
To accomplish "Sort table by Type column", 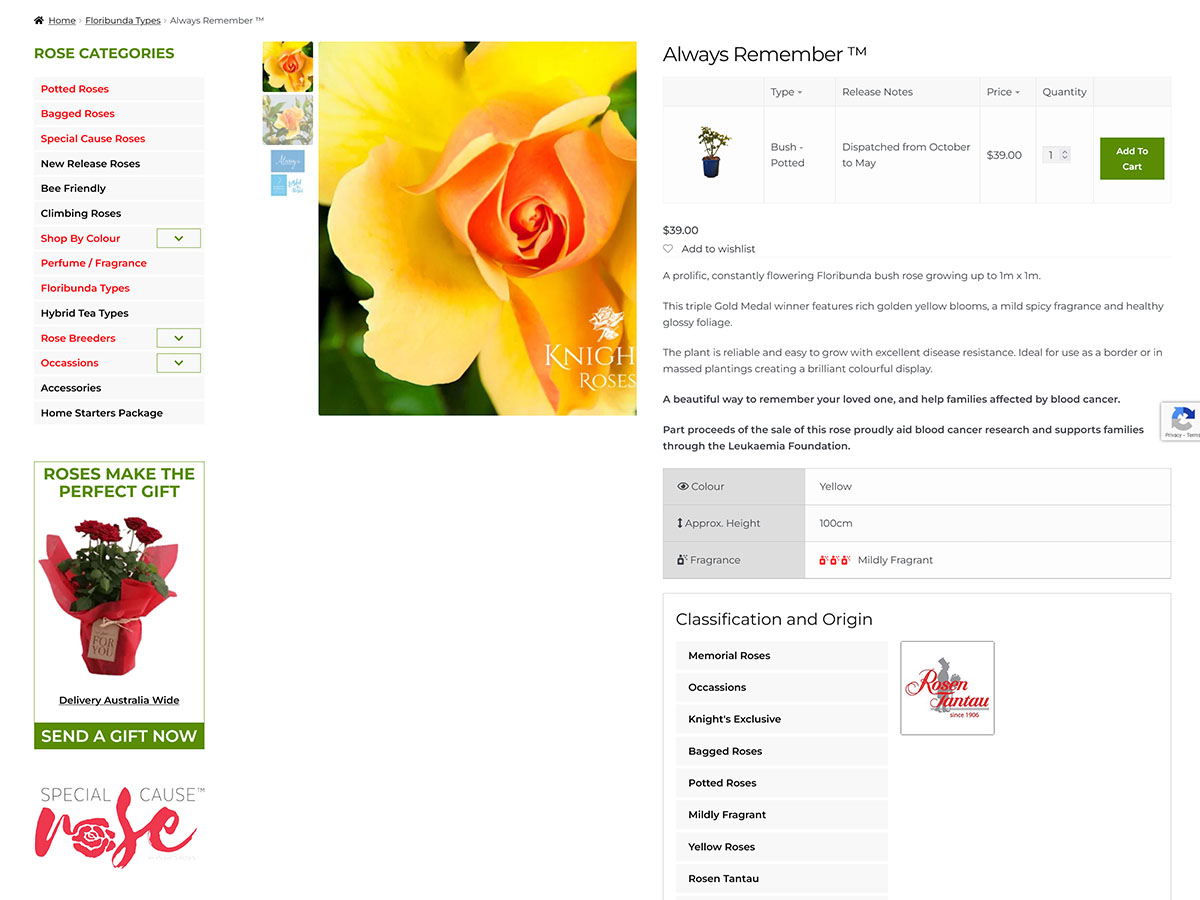I will 786,92.
